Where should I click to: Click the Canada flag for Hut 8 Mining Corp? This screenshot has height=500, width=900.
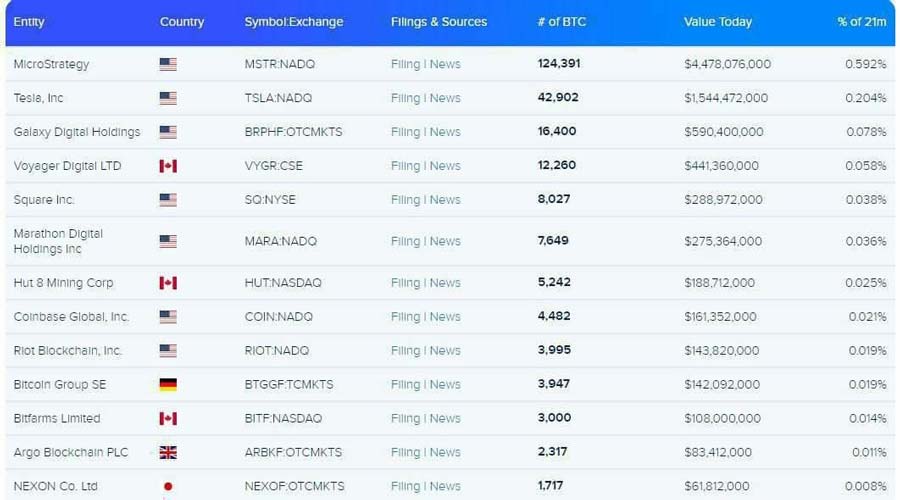(168, 283)
